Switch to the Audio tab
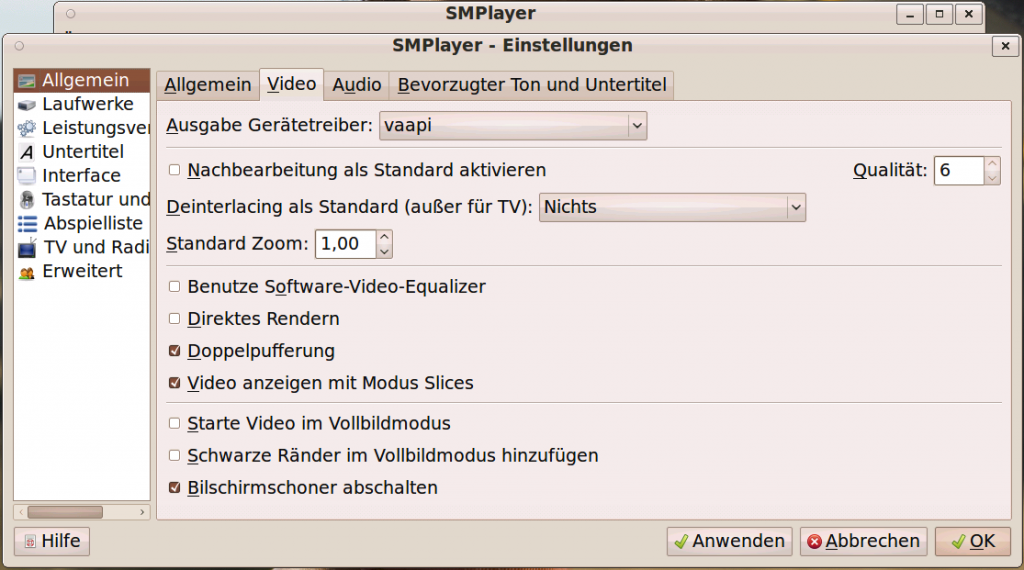The image size is (1024, 570). click(357, 85)
